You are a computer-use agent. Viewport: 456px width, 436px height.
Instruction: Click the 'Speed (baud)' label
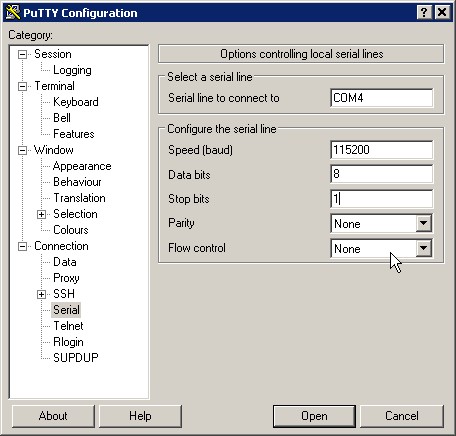pyautogui.click(x=200, y=150)
